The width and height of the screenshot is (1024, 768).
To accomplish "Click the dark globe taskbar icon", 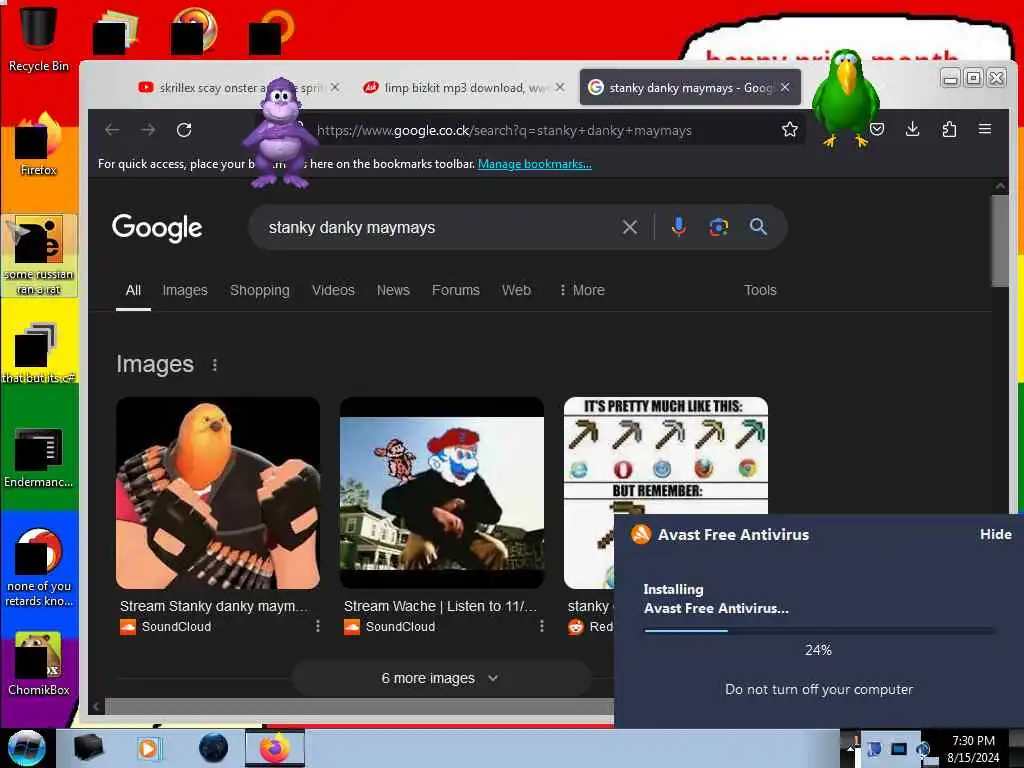I will pyautogui.click(x=214, y=748).
